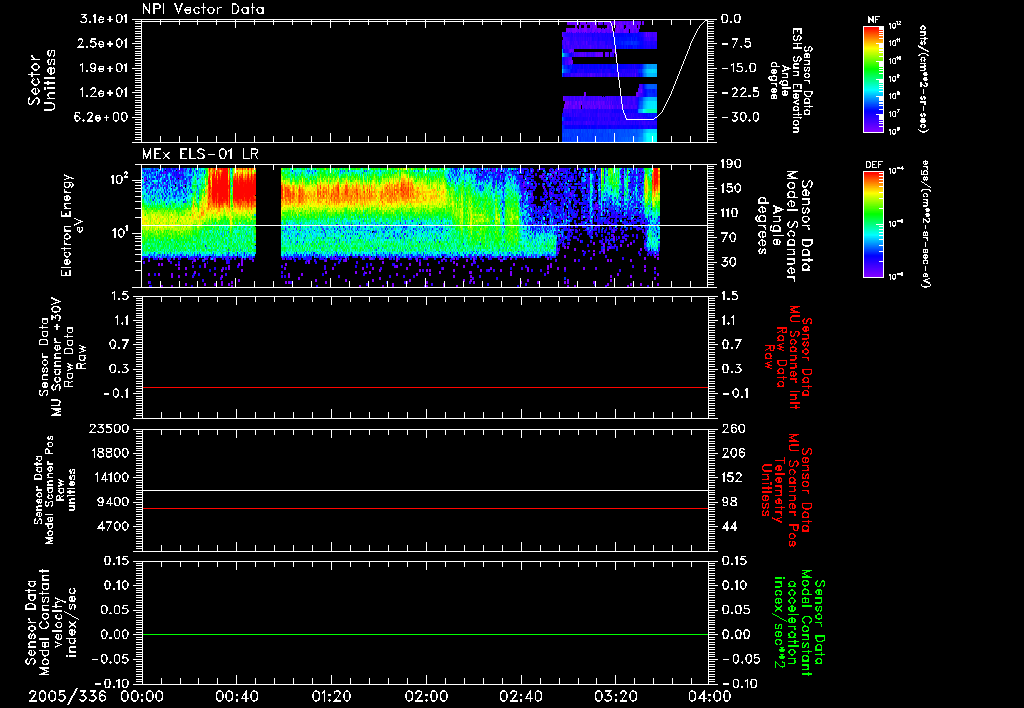Click the "18800" scanner position tick value
This screenshot has width=1024, height=708.
coord(112,453)
